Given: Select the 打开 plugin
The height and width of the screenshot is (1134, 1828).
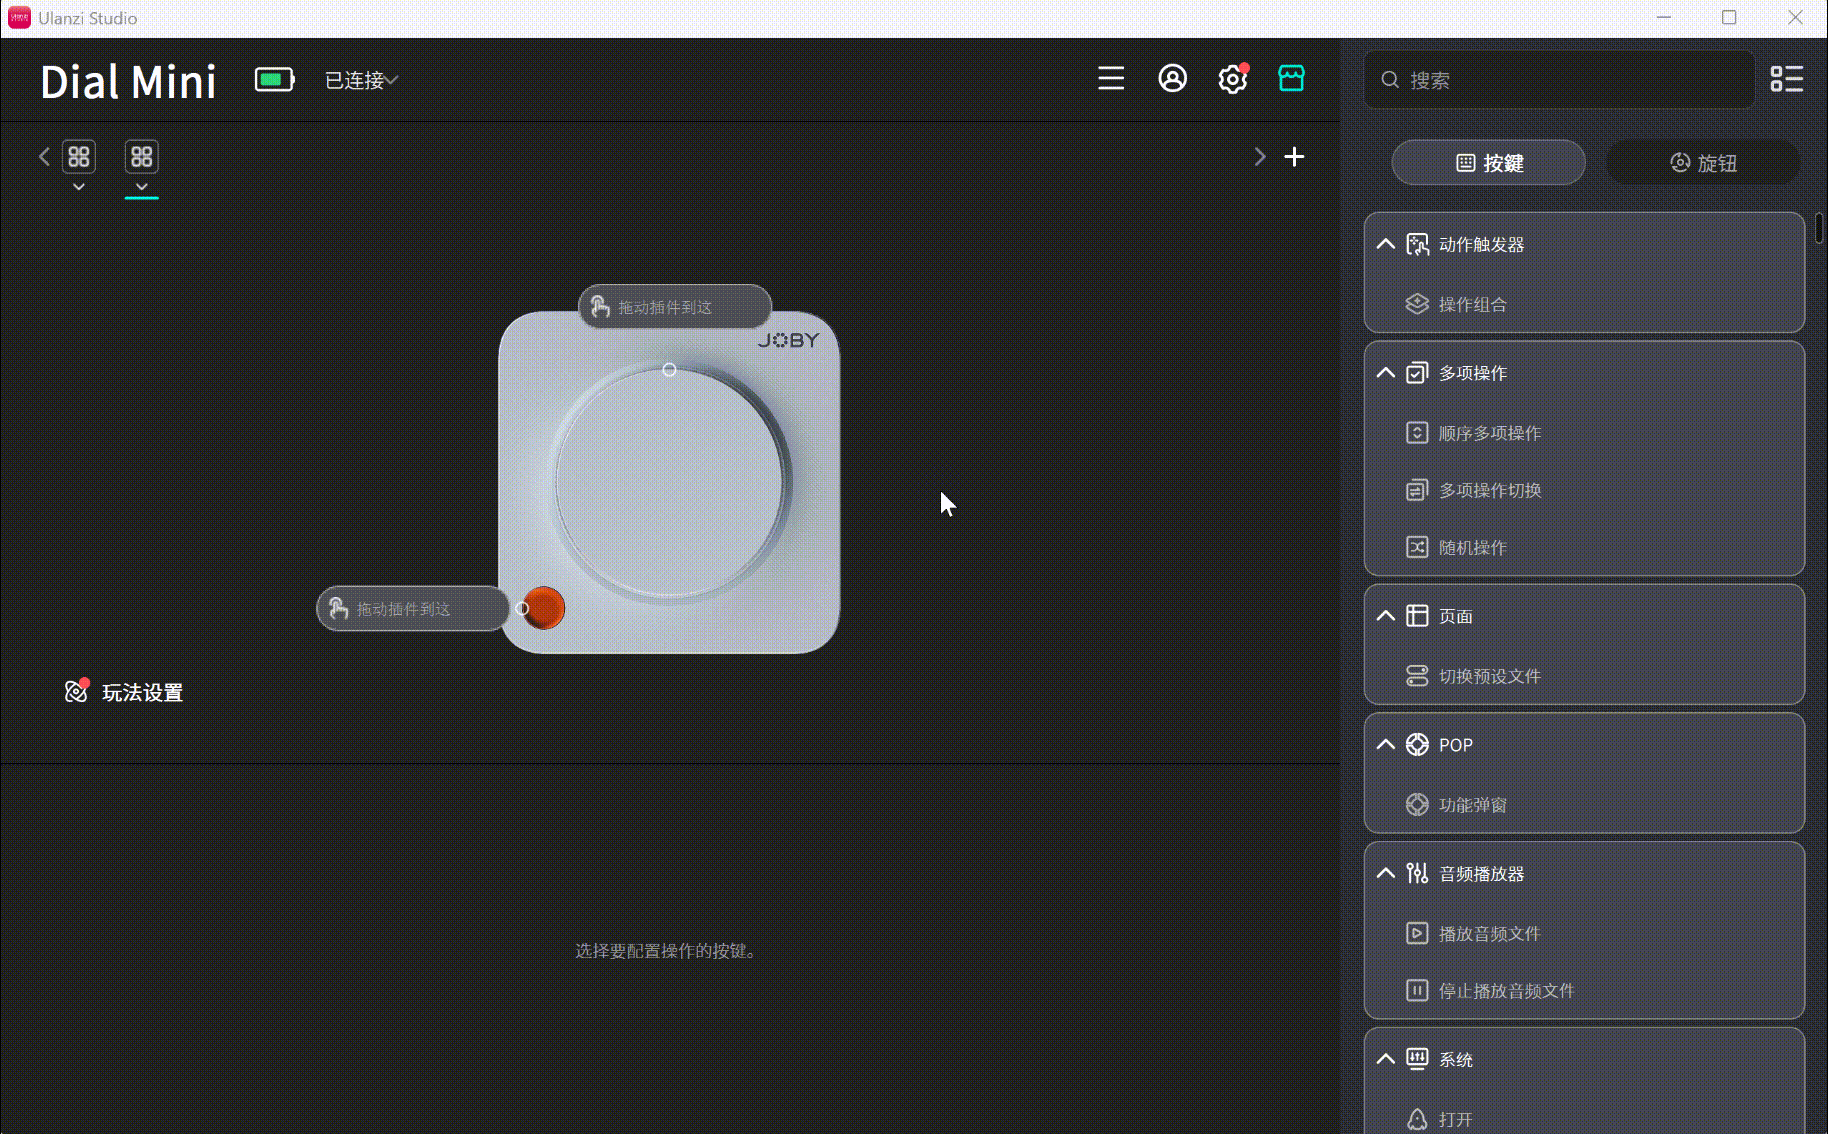Looking at the screenshot, I should (1584, 1119).
